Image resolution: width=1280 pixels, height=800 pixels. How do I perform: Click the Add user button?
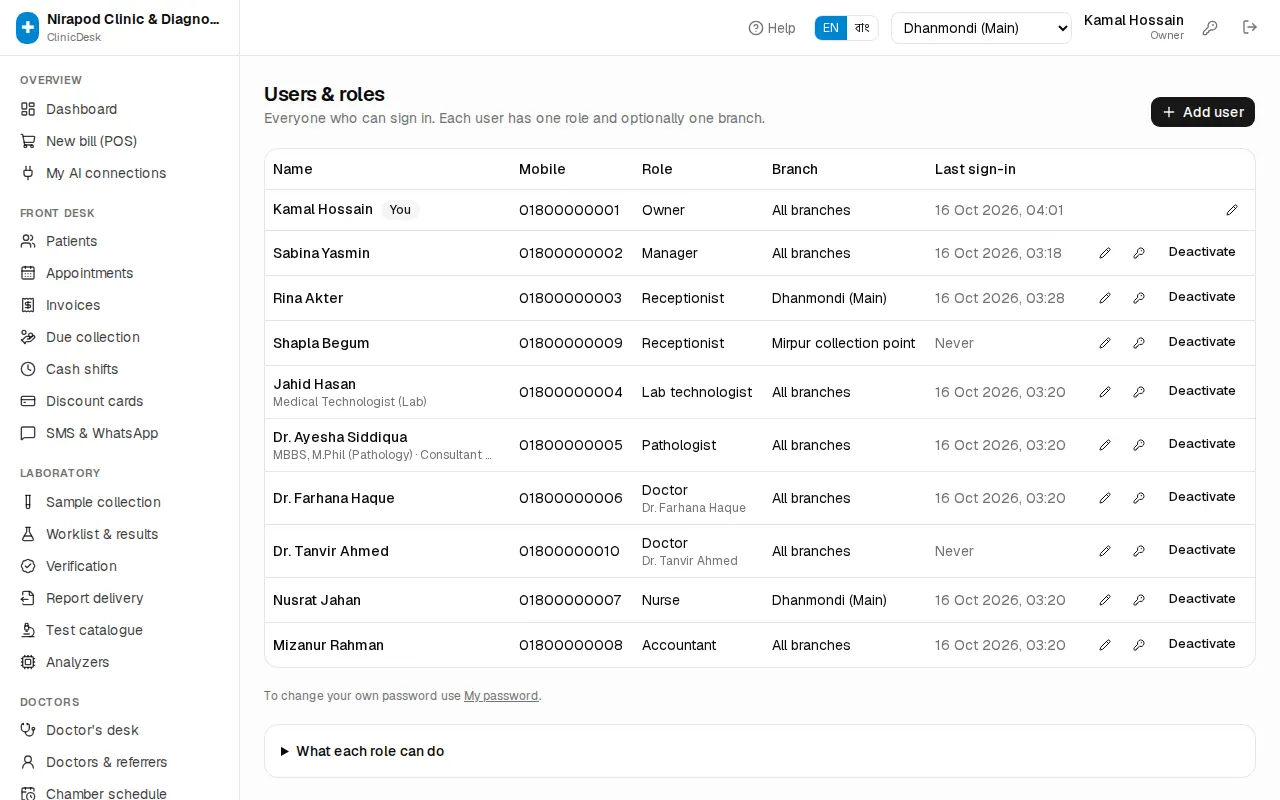[1203, 112]
